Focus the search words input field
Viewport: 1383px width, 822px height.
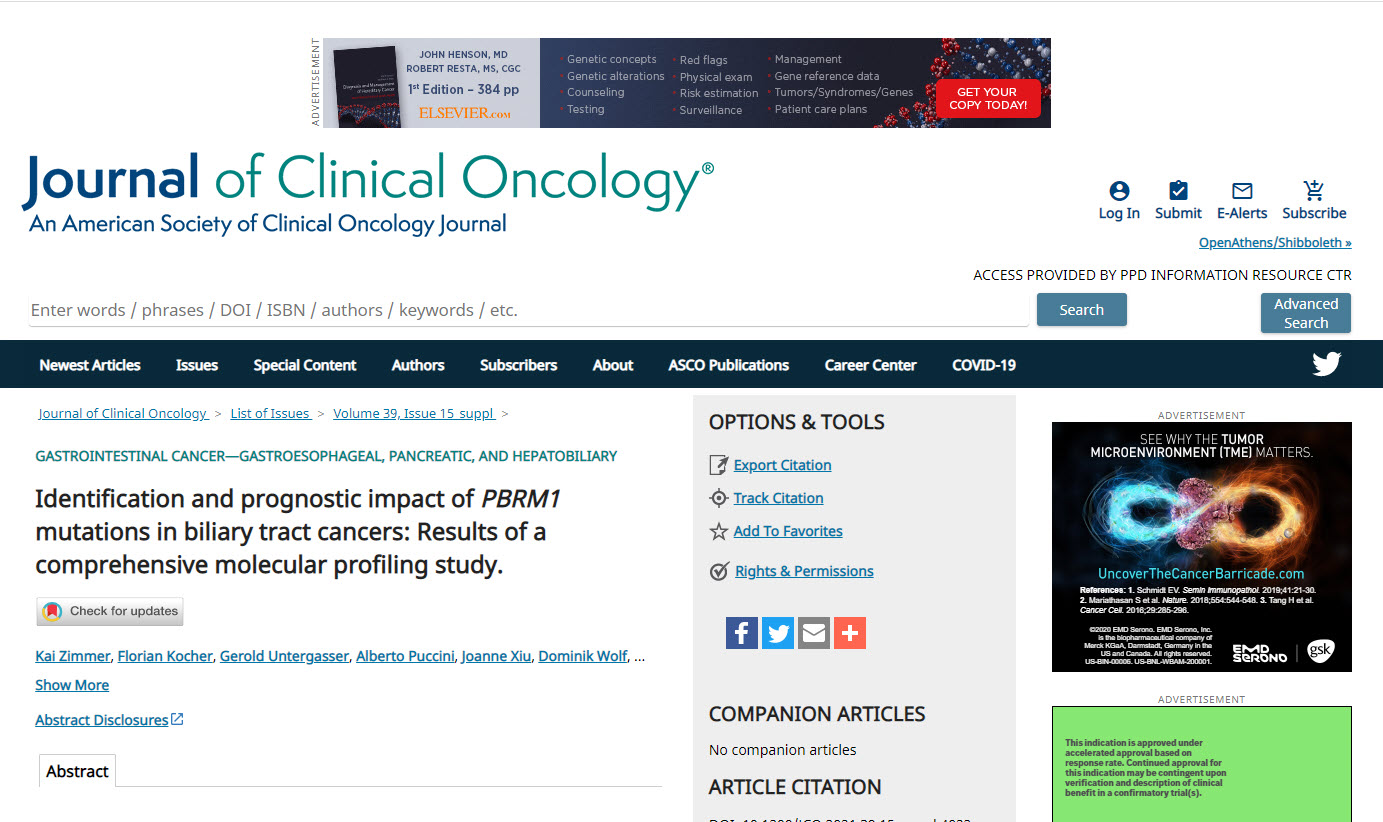point(528,310)
